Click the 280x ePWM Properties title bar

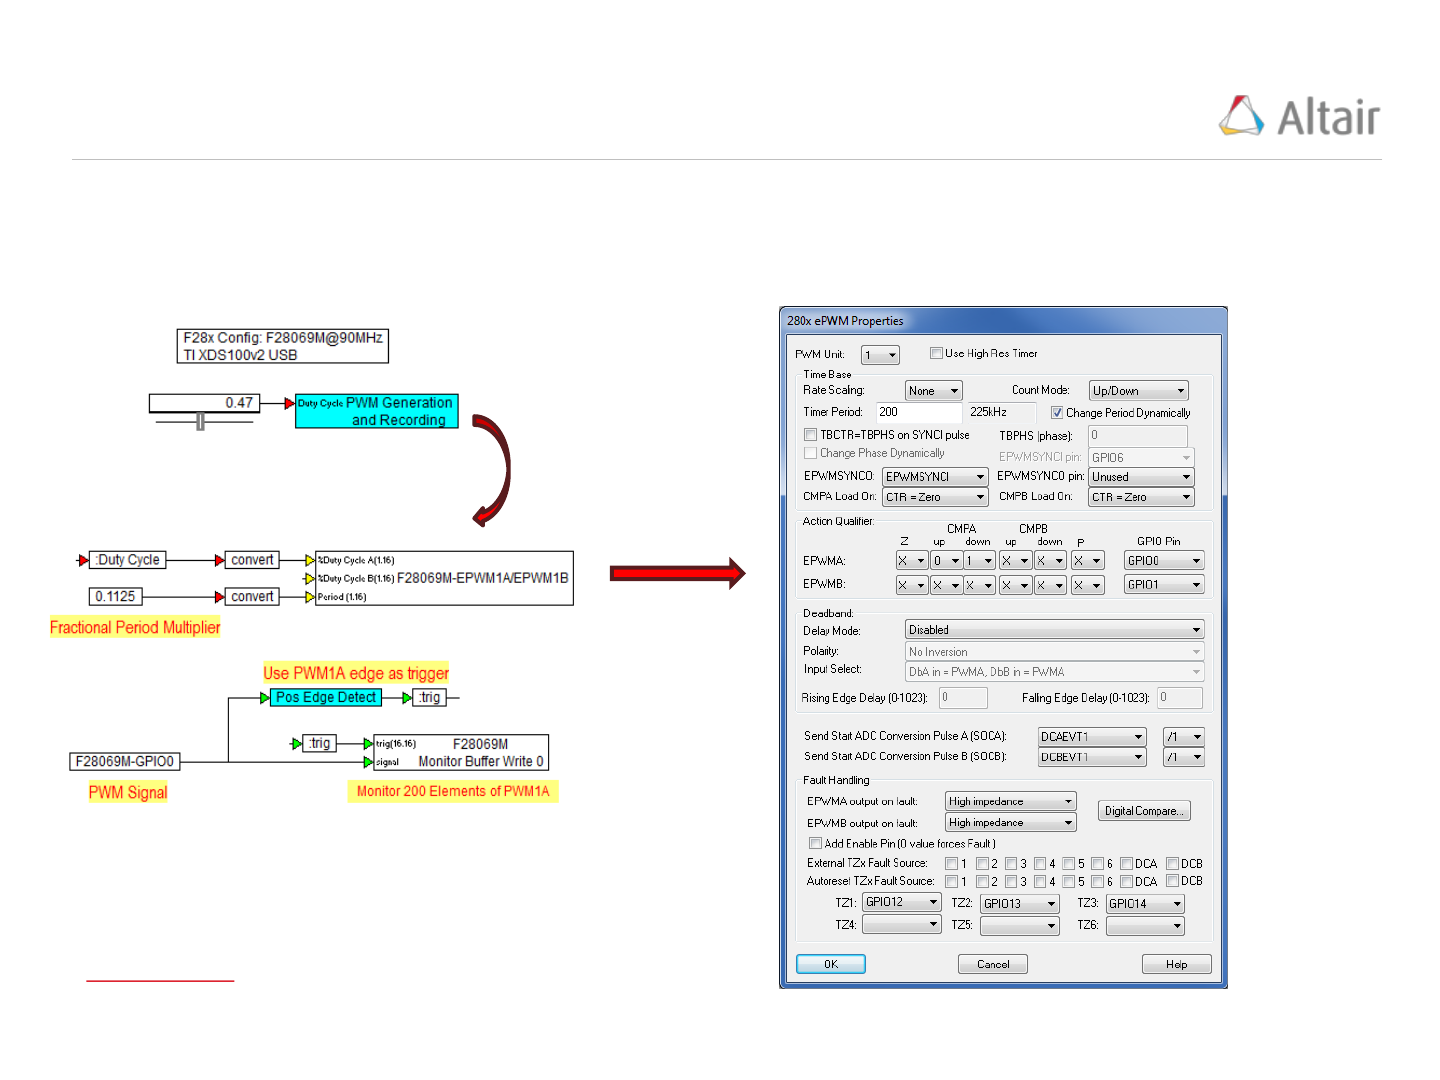[x=1003, y=320]
